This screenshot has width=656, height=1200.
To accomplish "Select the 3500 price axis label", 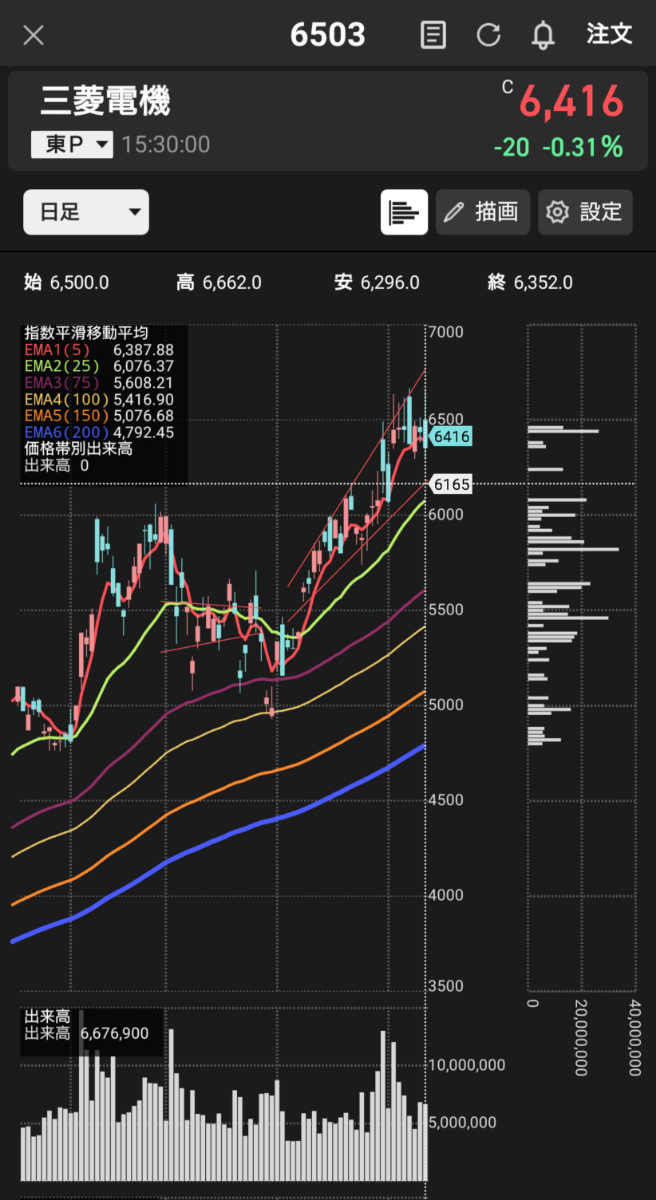I will [x=446, y=986].
